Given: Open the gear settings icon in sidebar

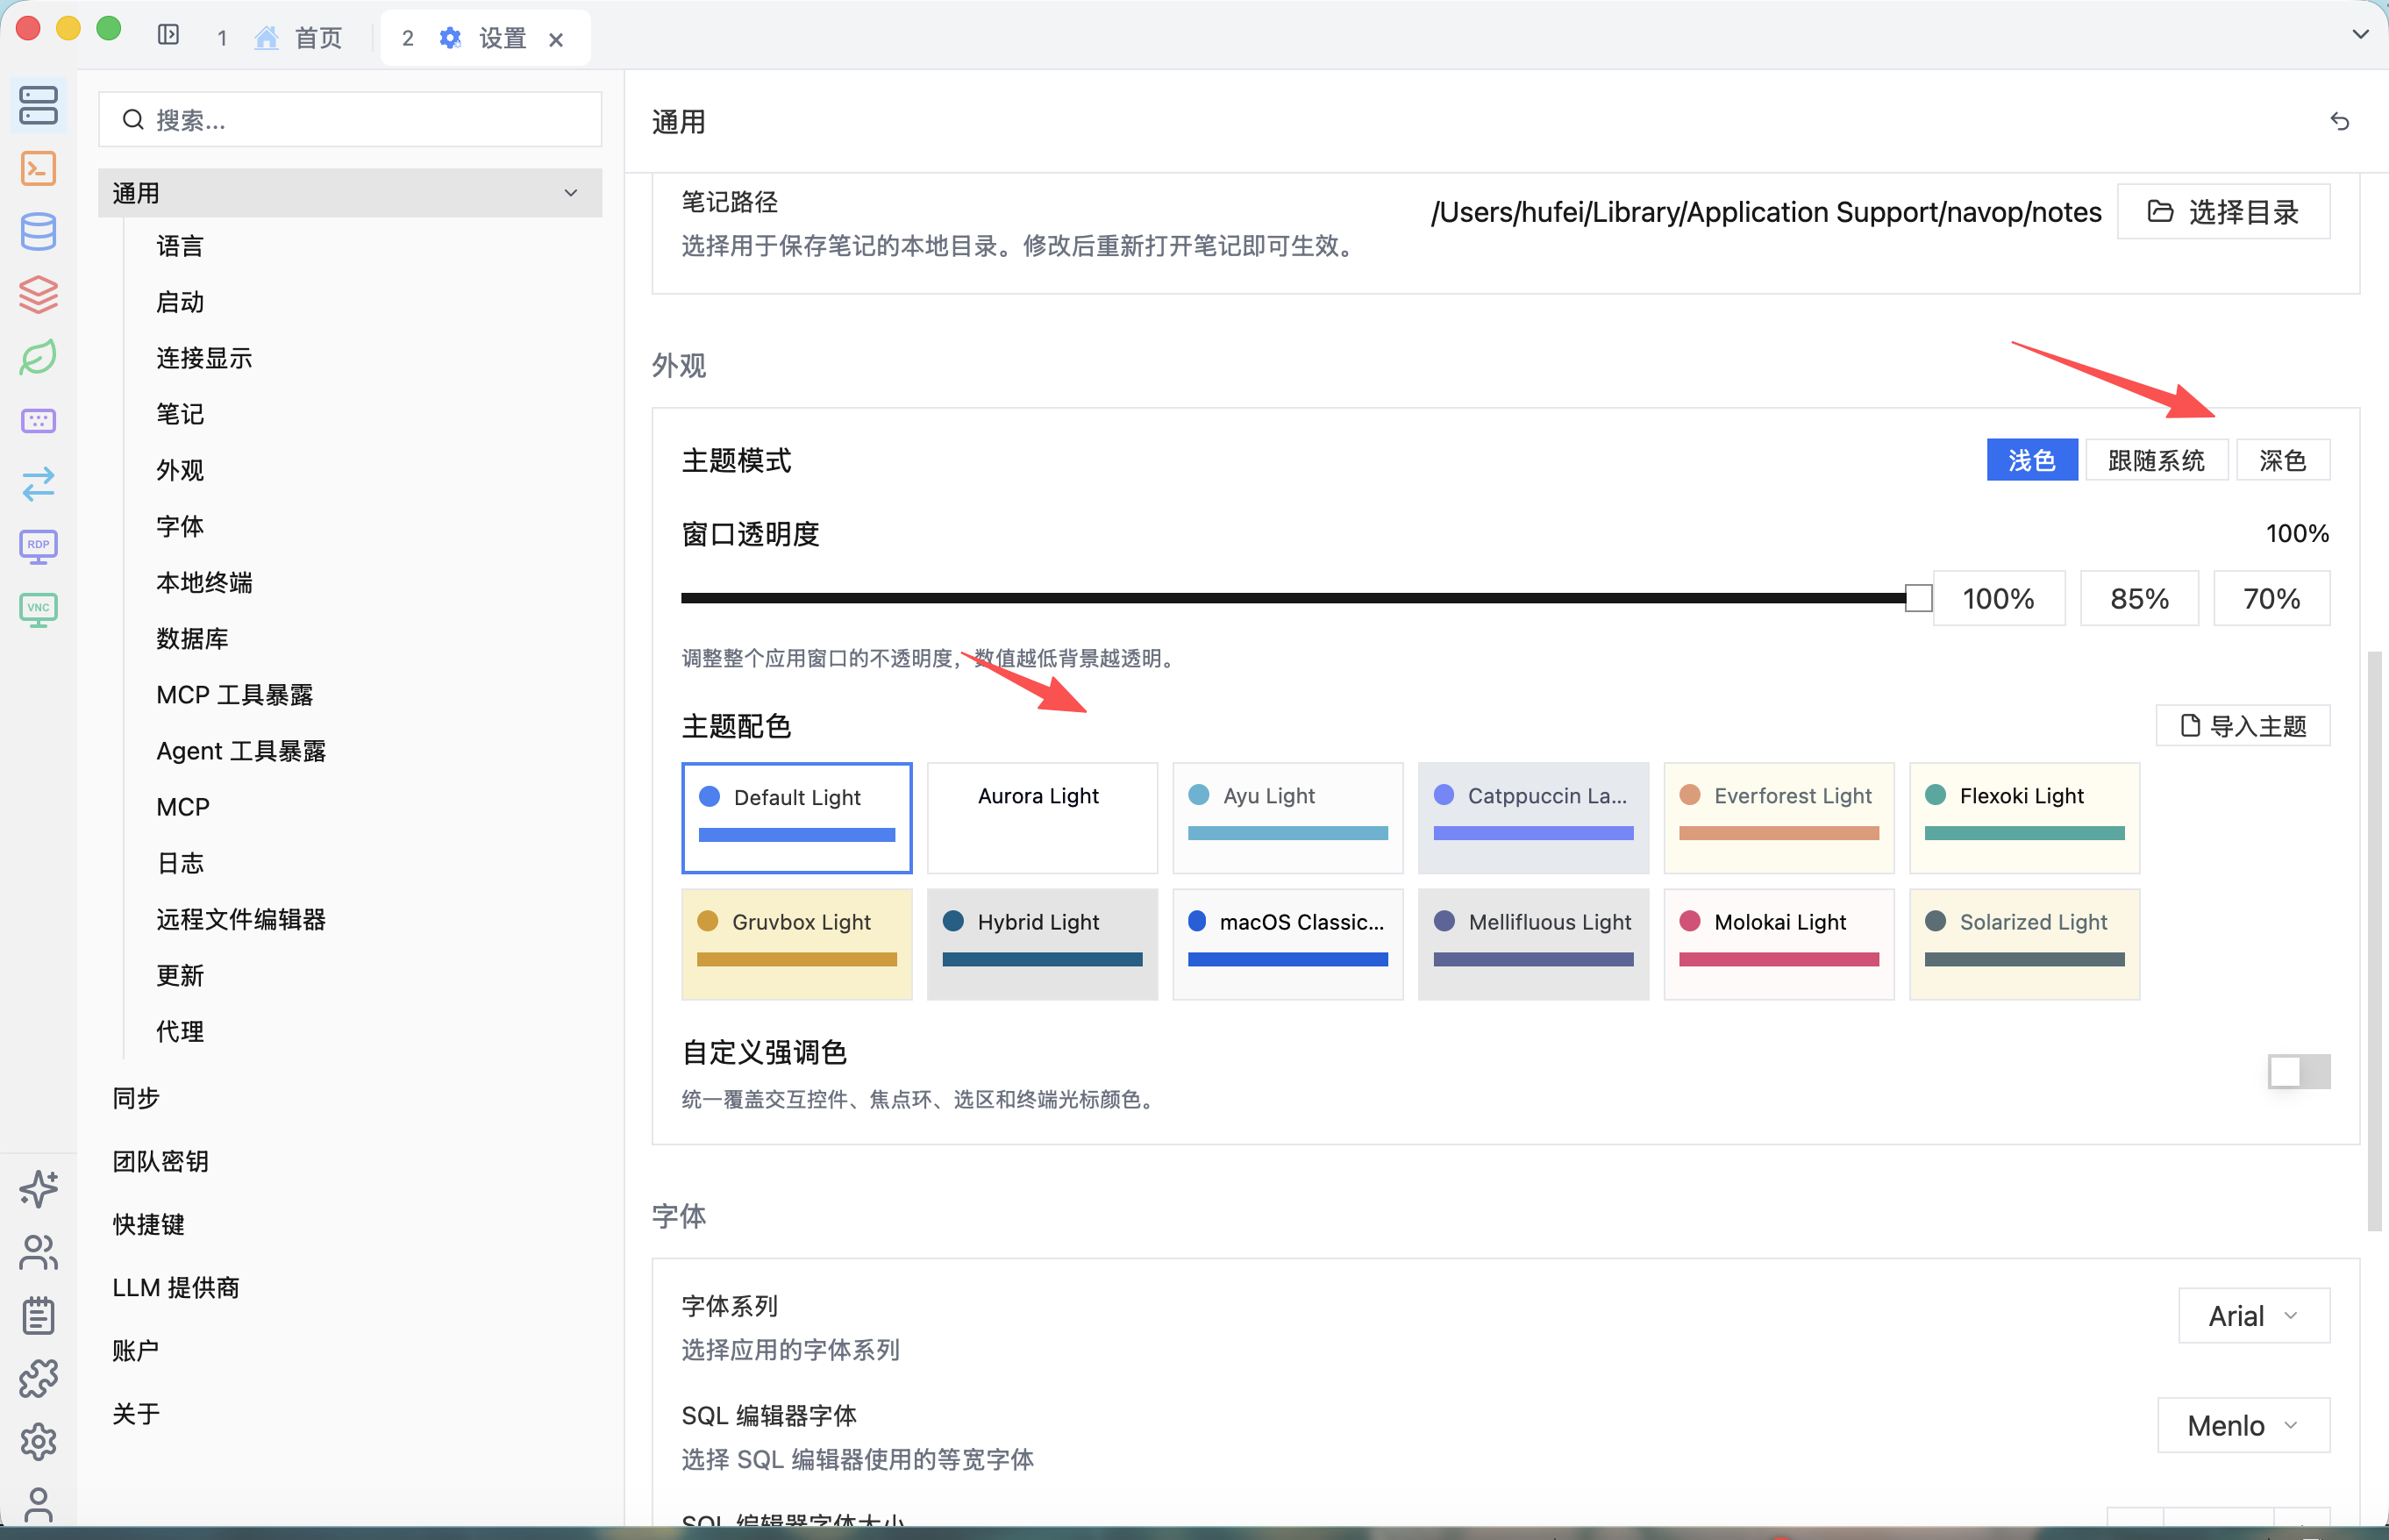Looking at the screenshot, I should 38,1441.
